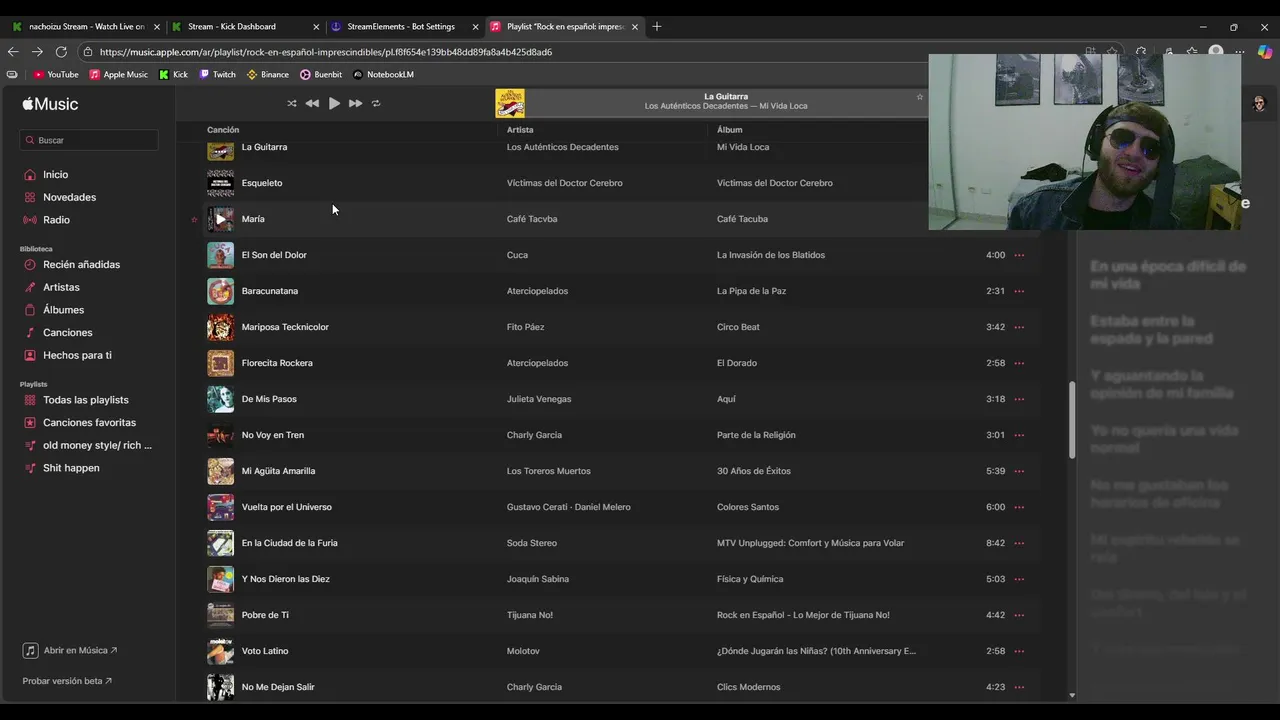This screenshot has width=1280, height=720.
Task: Click Probar versión beta link
Action: tap(67, 681)
